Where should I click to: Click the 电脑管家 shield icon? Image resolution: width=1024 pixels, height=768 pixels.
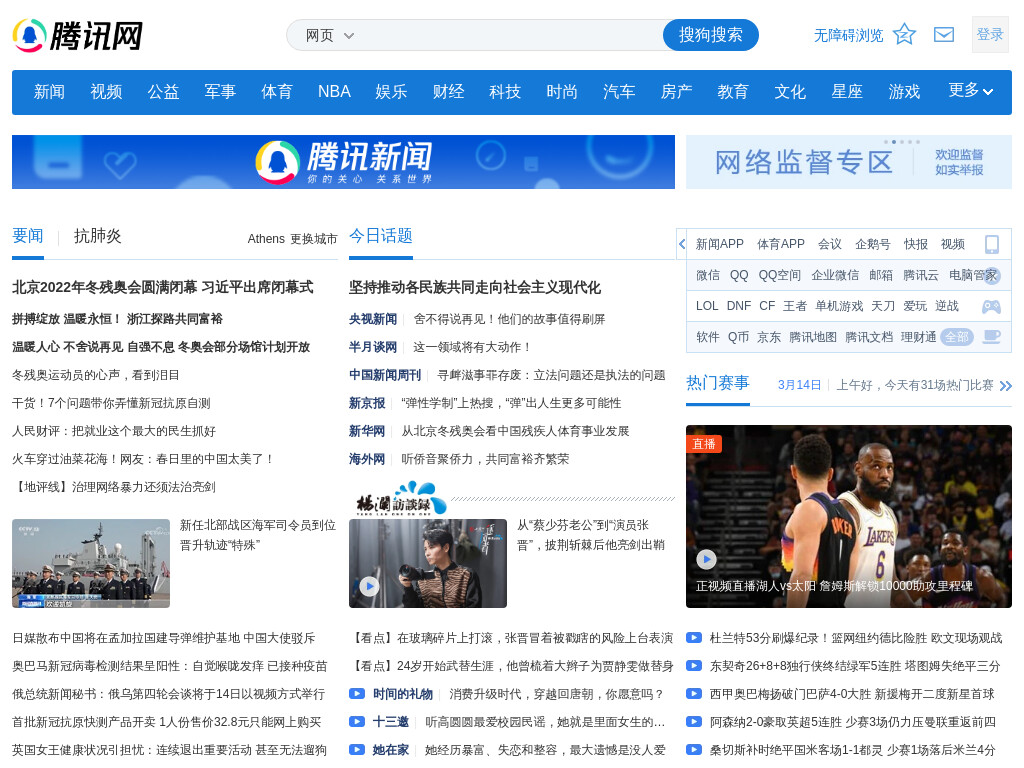[991, 275]
